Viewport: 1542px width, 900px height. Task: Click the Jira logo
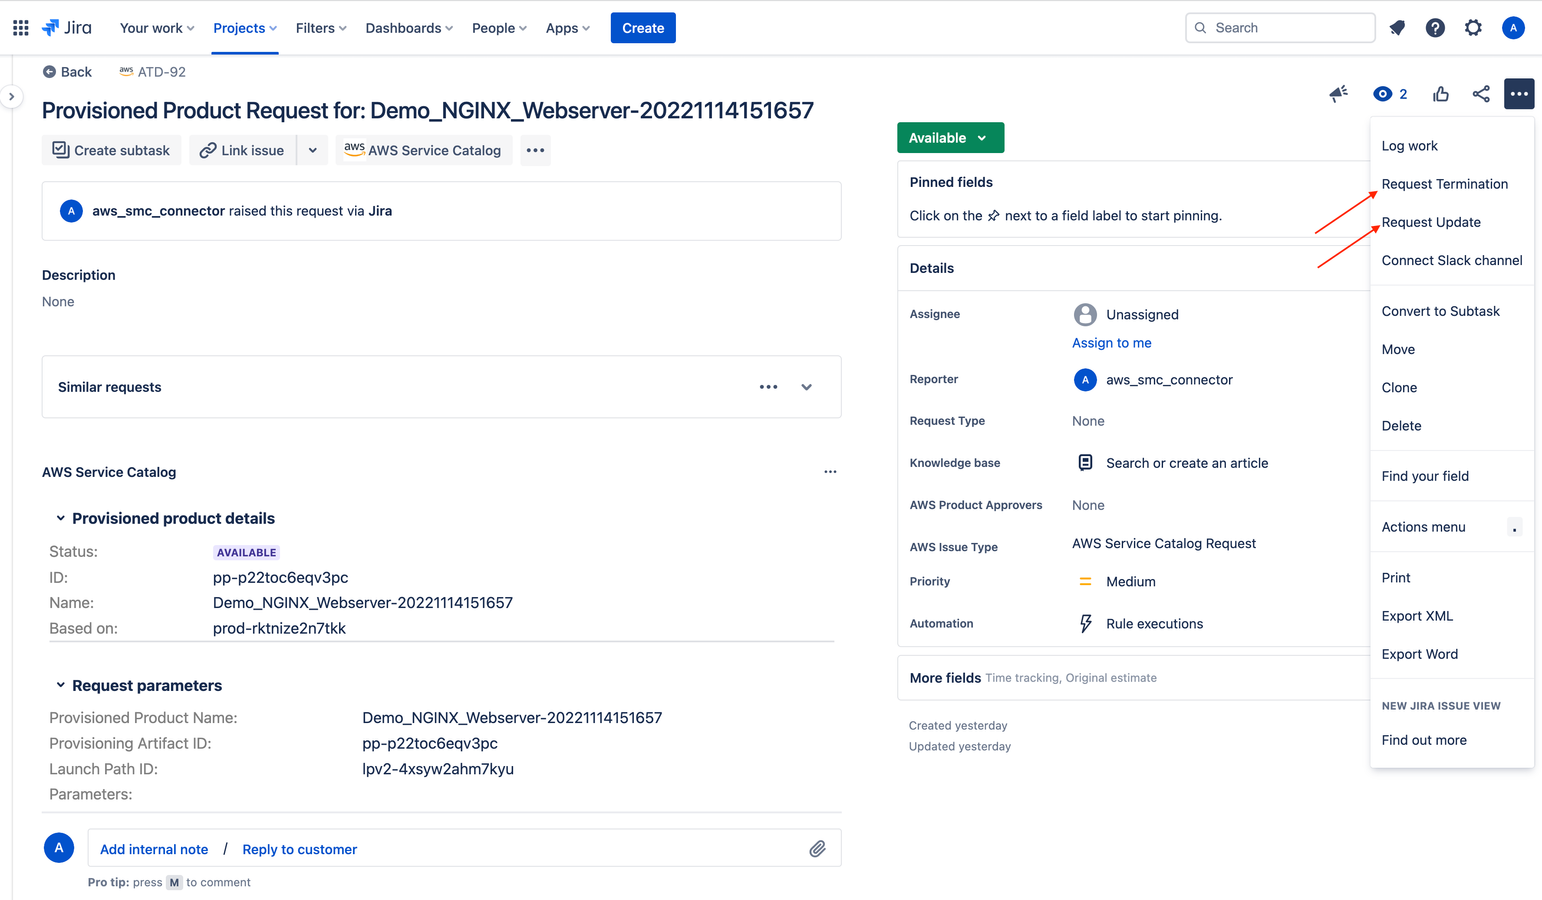tap(67, 28)
